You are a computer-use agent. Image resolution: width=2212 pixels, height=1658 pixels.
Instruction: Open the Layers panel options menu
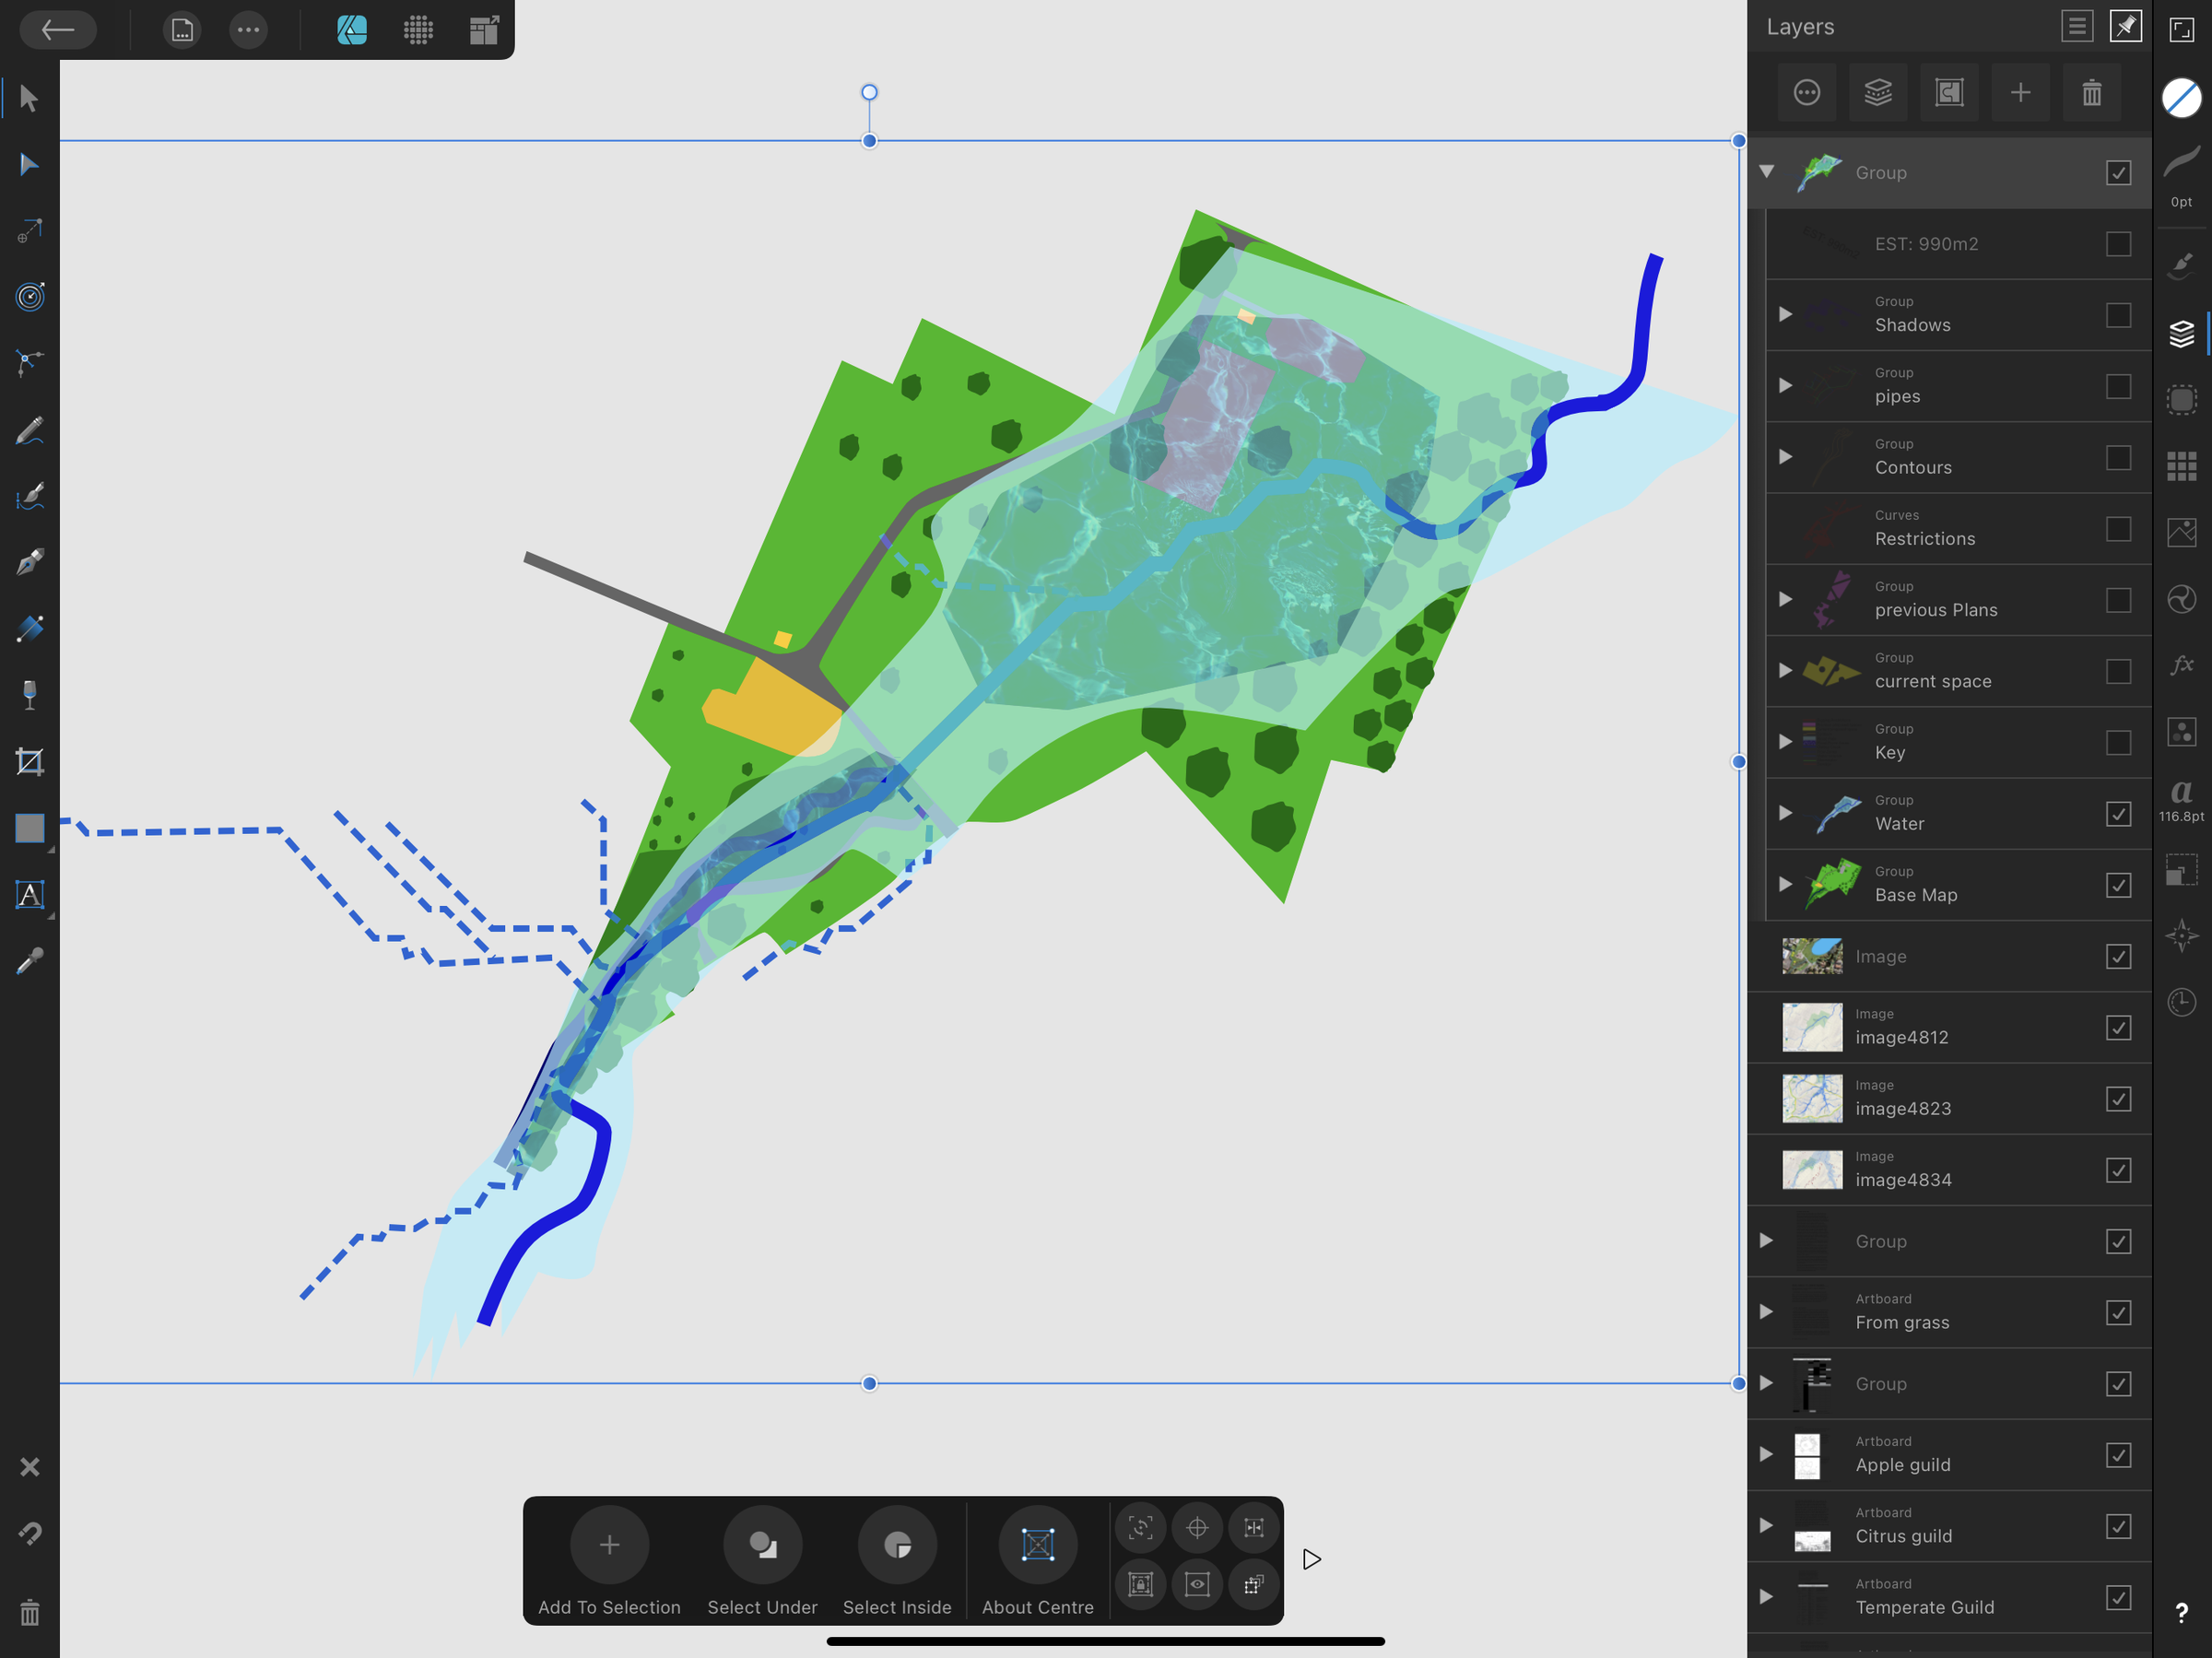pyautogui.click(x=2077, y=26)
